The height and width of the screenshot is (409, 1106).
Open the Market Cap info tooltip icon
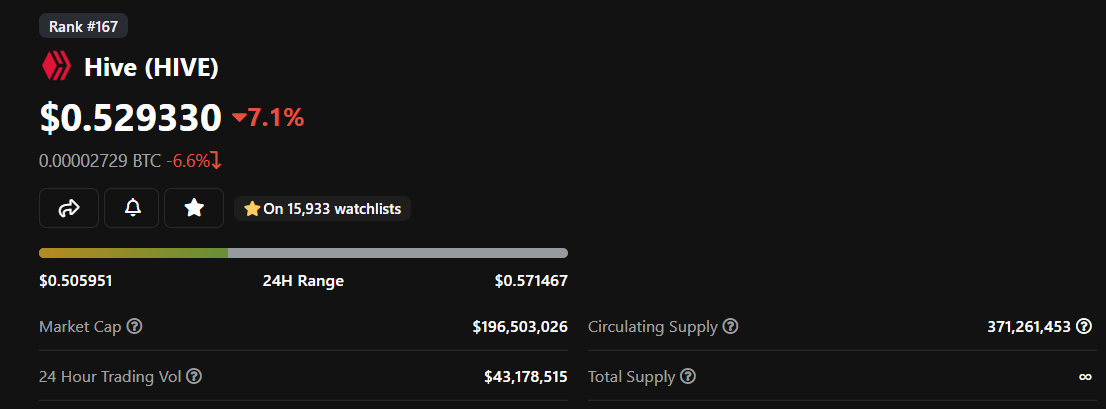pos(134,326)
